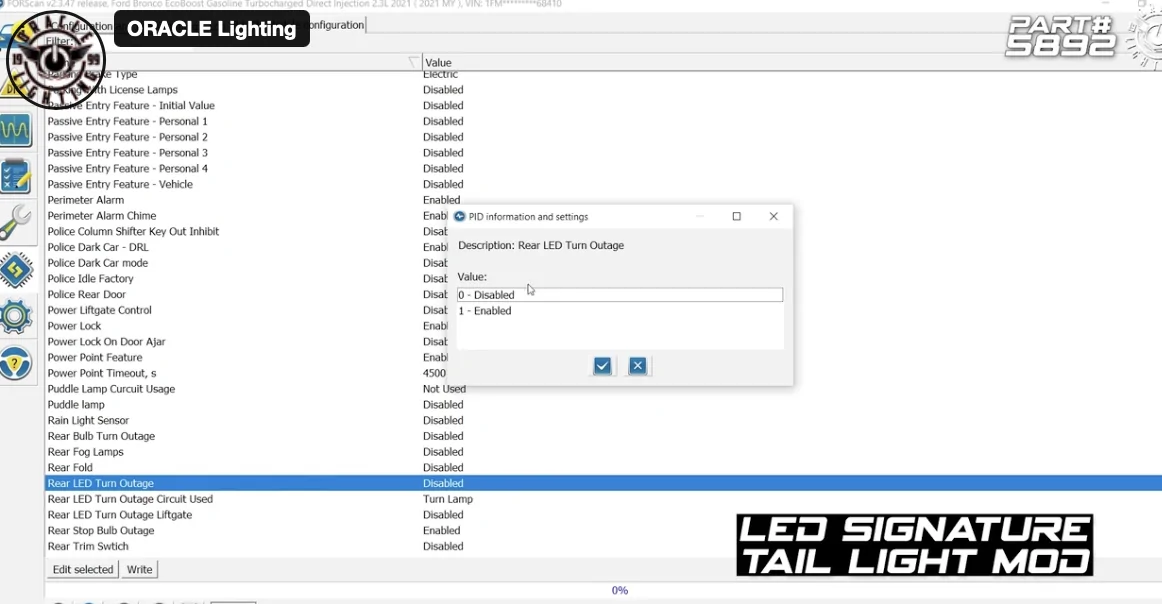The height and width of the screenshot is (604, 1162).
Task: Confirm the value with the checkmark button
Action: point(602,365)
